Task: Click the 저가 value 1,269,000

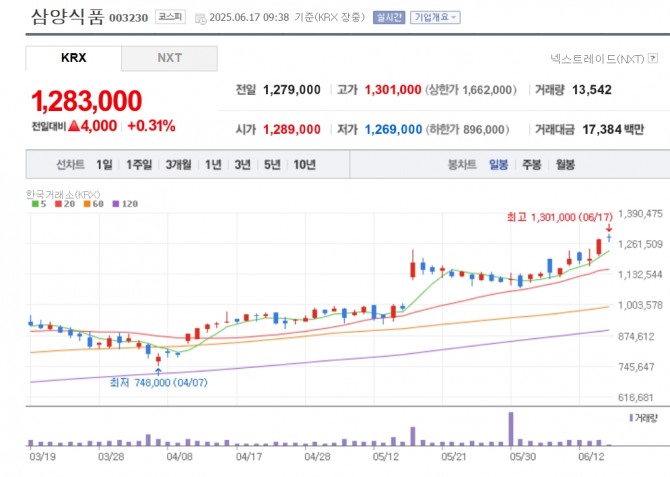Action: pyautogui.click(x=393, y=130)
